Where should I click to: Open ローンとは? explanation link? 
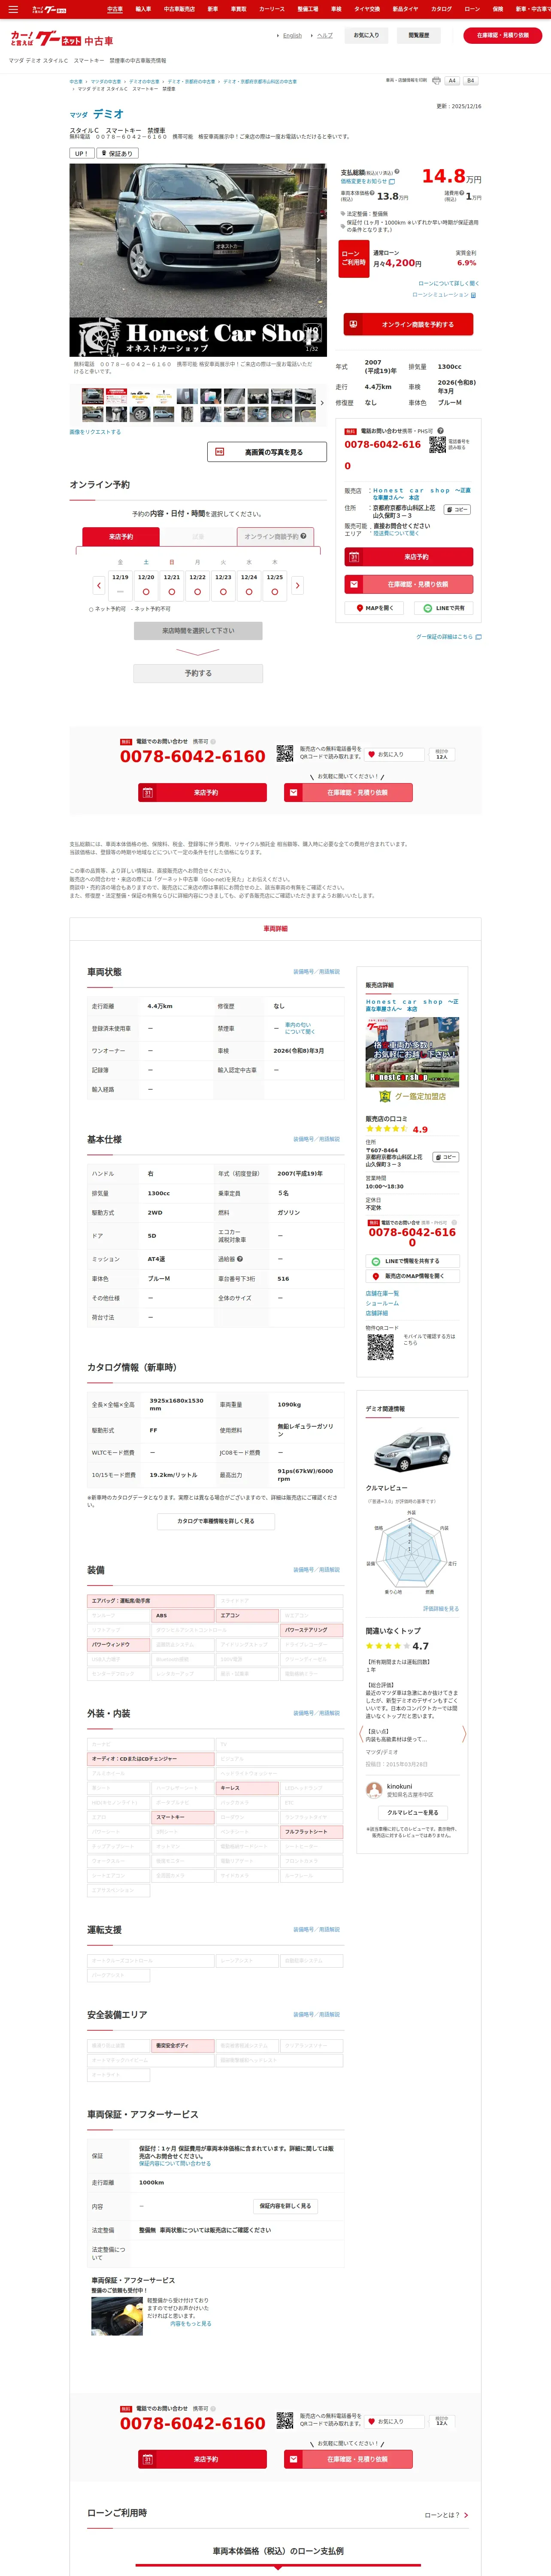pyautogui.click(x=446, y=2514)
